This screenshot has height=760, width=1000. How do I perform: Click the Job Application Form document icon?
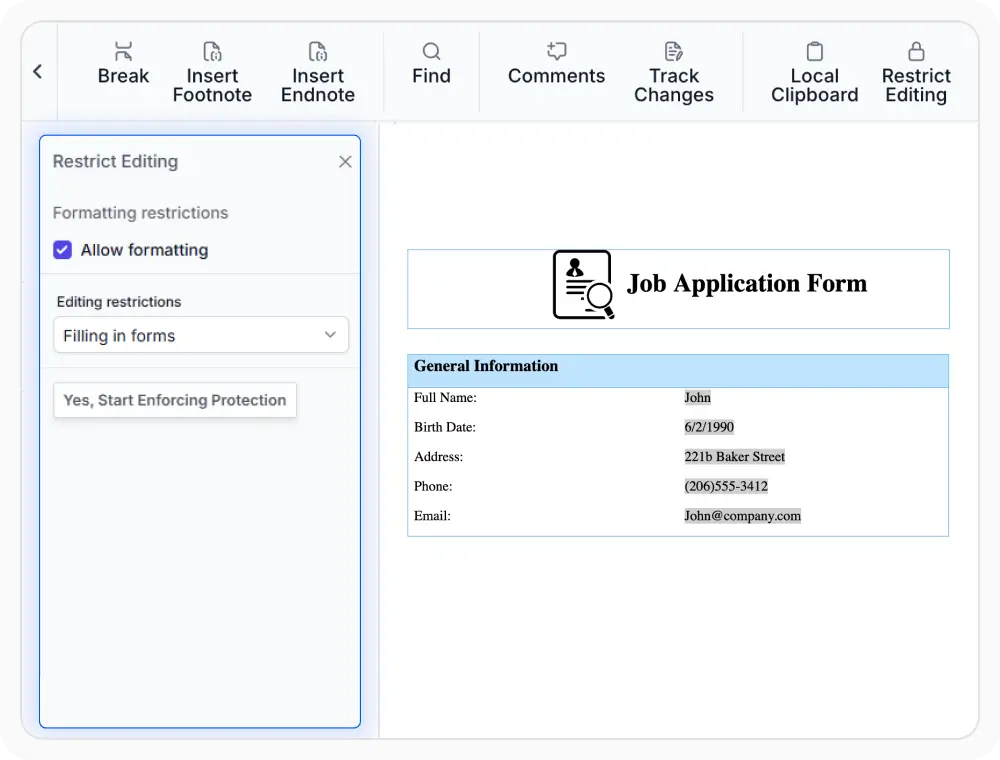click(584, 284)
